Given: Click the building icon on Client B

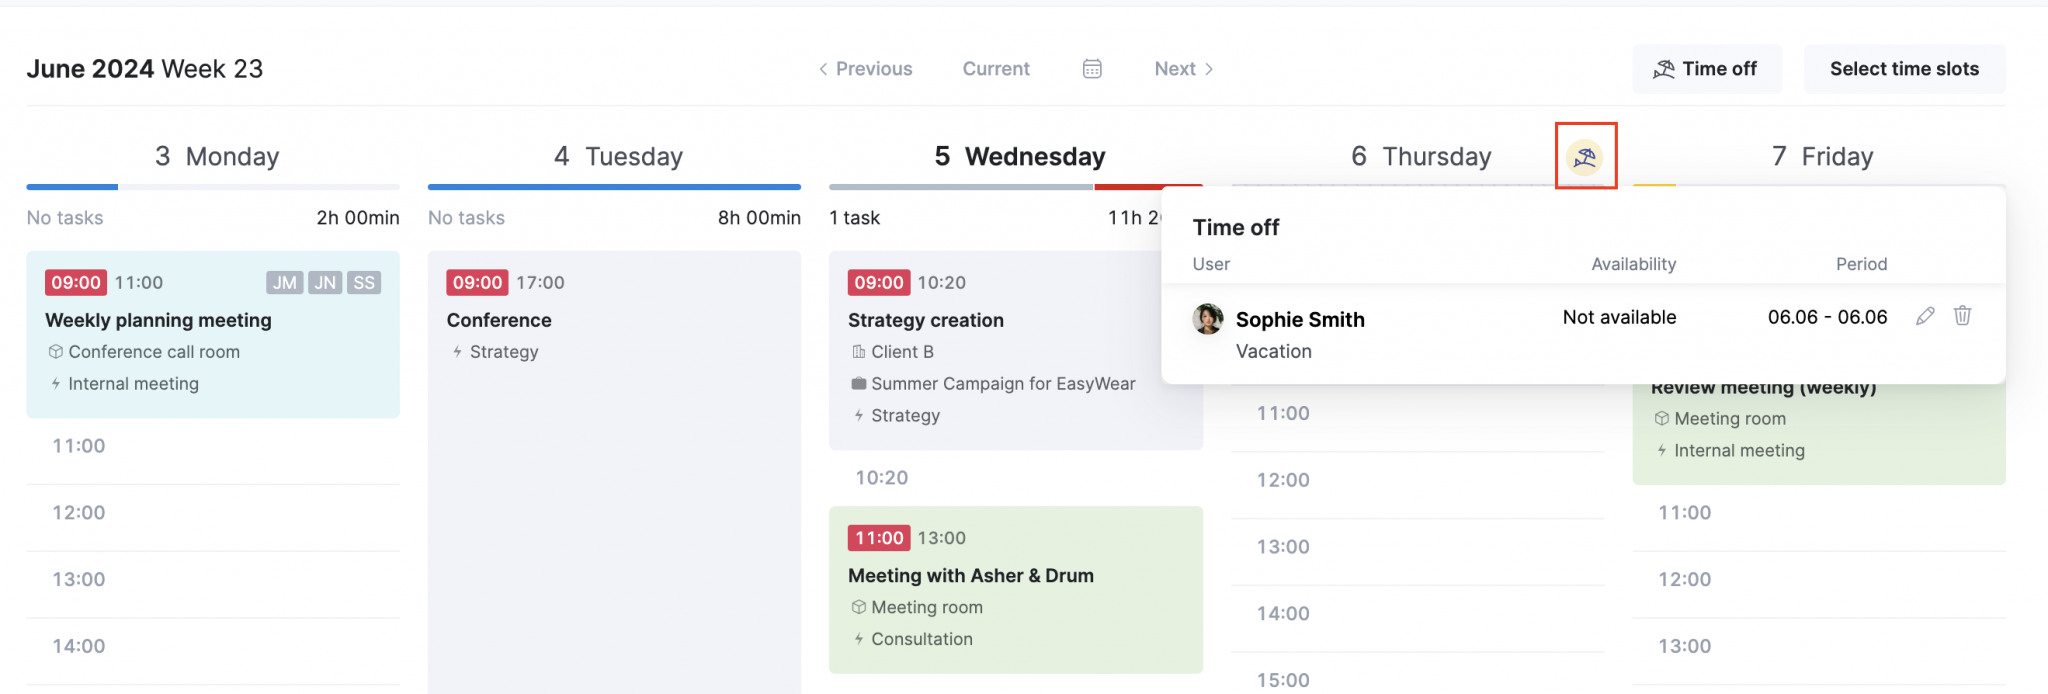Looking at the screenshot, I should click(857, 351).
